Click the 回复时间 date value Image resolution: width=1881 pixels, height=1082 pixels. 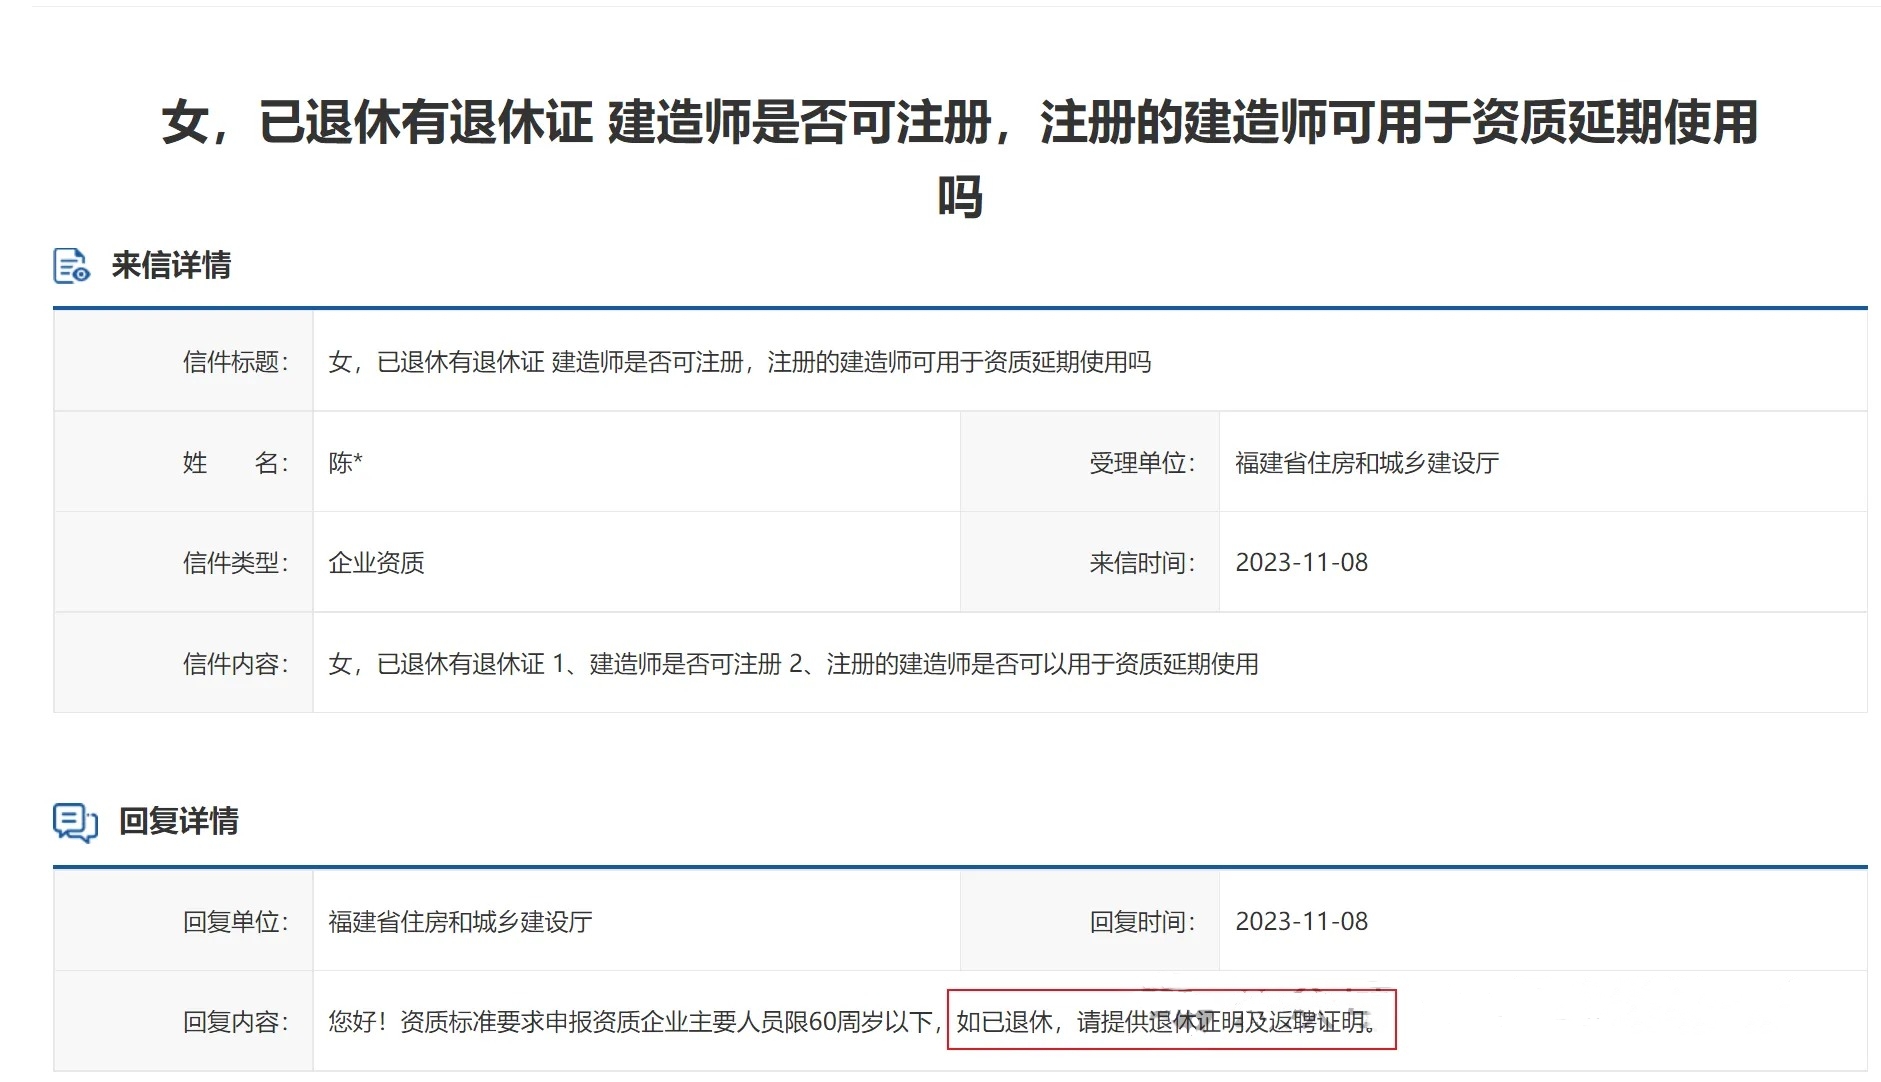pos(1301,922)
